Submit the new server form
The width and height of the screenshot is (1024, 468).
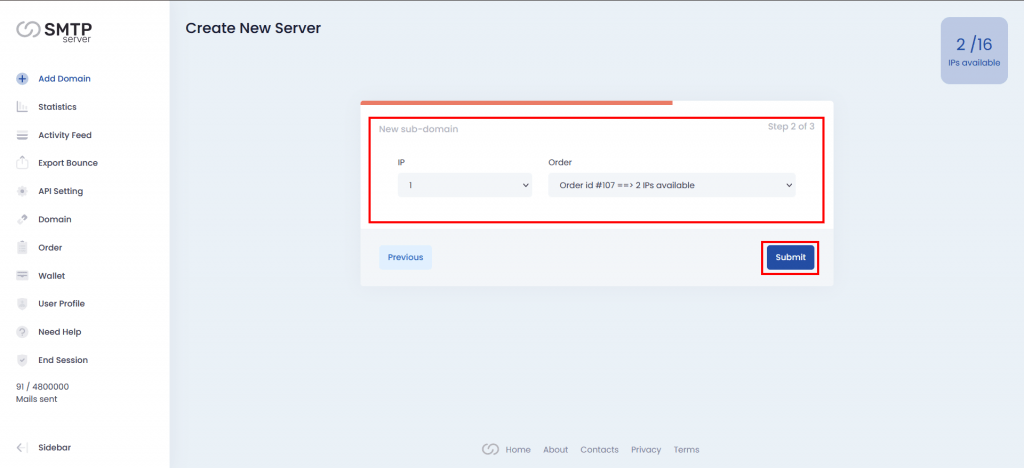(x=790, y=257)
